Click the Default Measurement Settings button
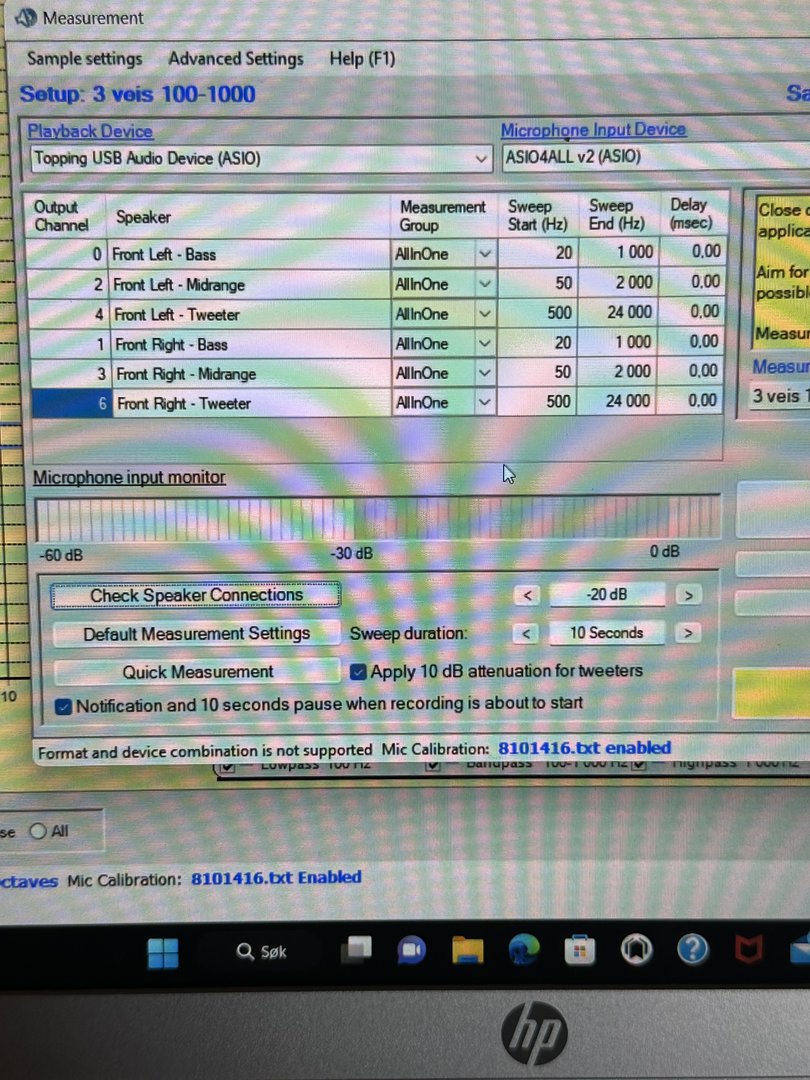 coord(196,634)
